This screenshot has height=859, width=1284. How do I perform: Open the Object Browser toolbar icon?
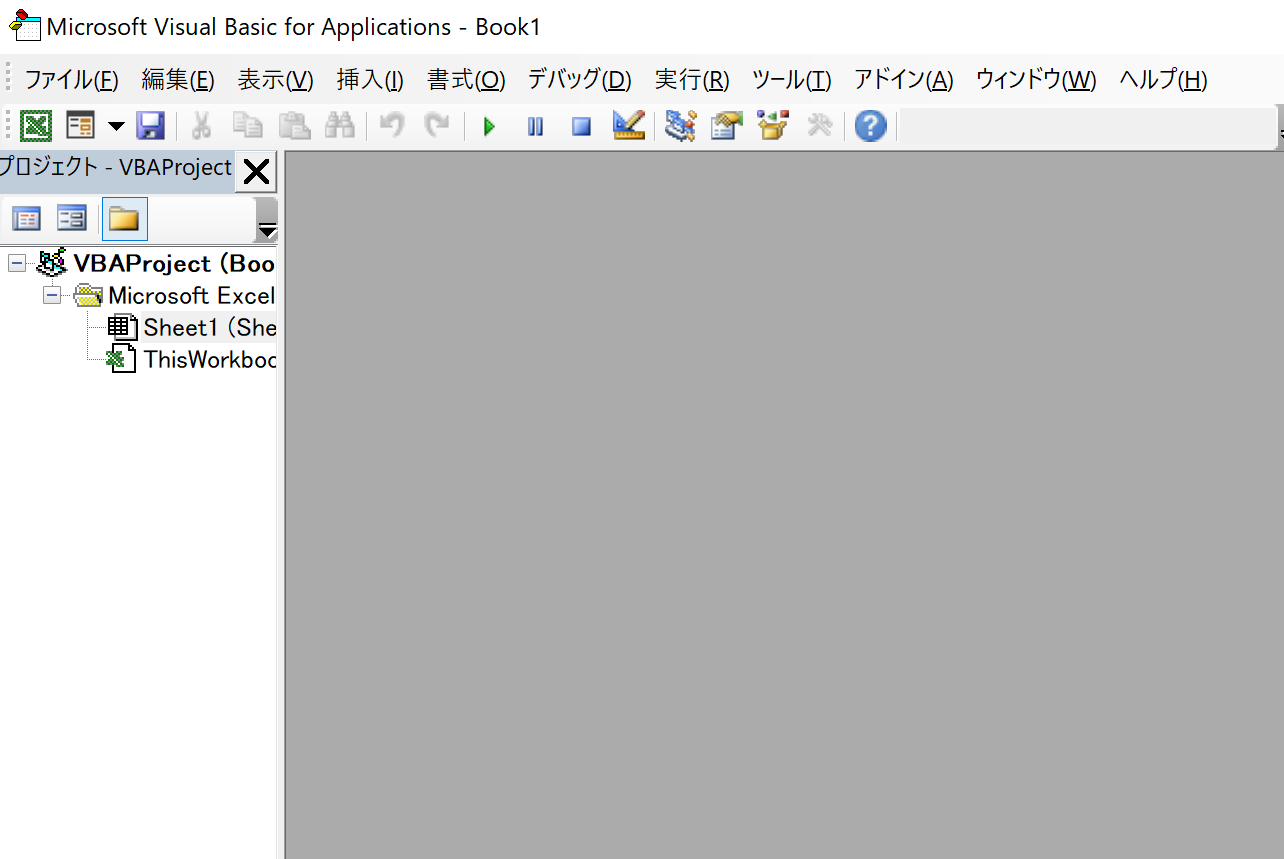click(773, 126)
